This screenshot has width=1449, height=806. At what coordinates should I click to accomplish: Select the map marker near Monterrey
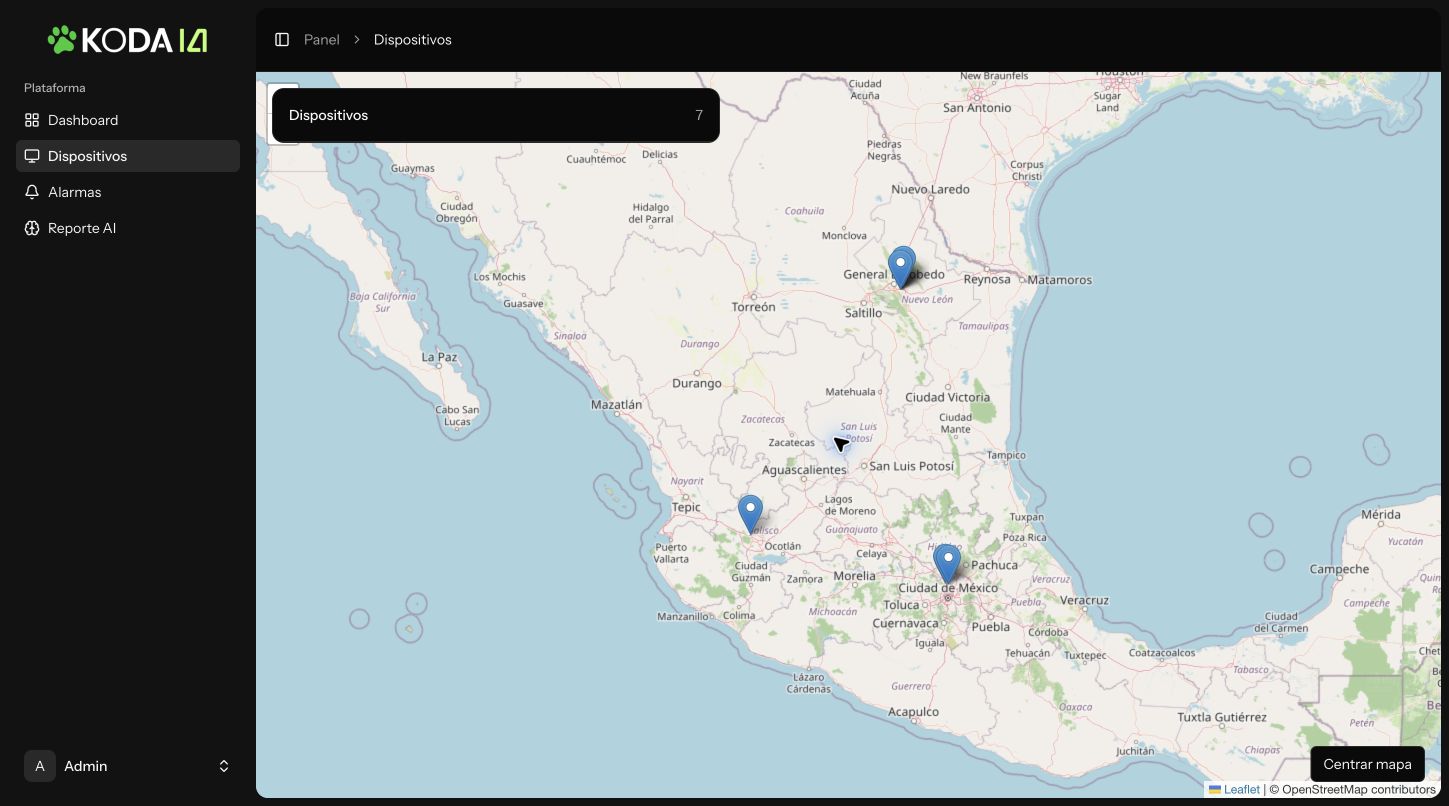(901, 268)
